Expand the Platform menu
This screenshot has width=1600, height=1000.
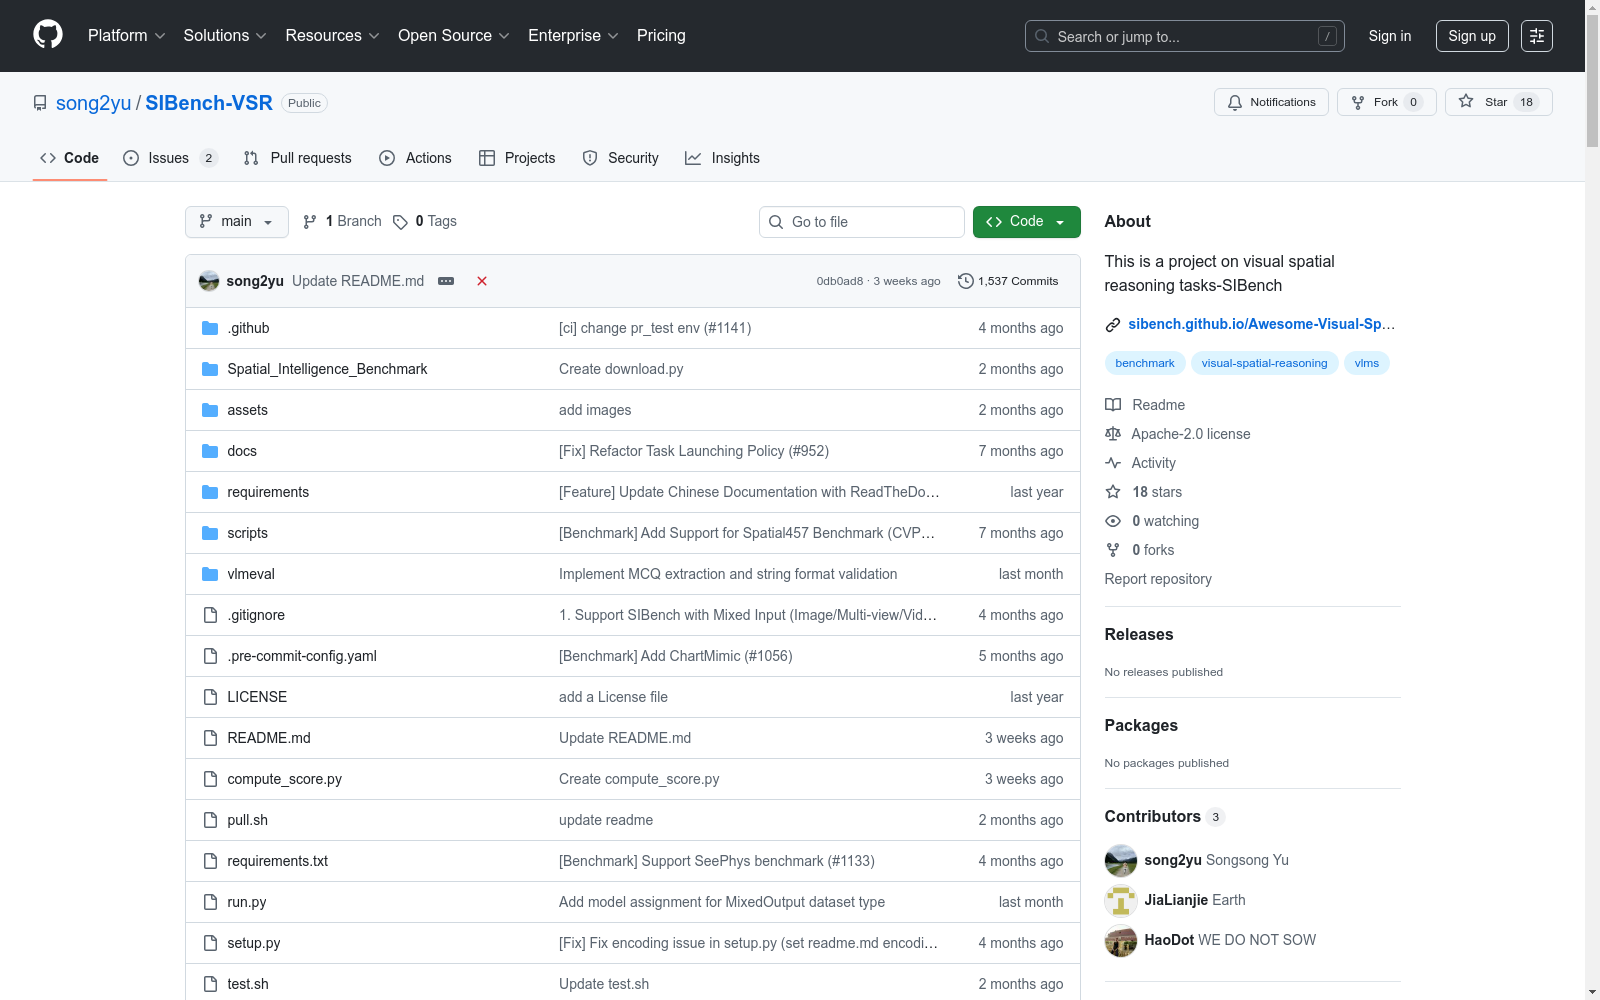(126, 36)
